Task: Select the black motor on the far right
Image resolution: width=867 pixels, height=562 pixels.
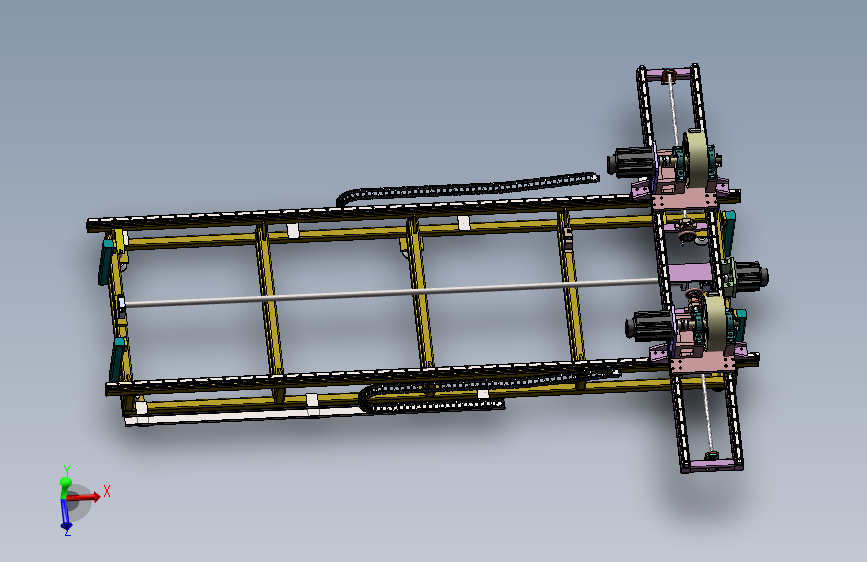Action: [751, 275]
